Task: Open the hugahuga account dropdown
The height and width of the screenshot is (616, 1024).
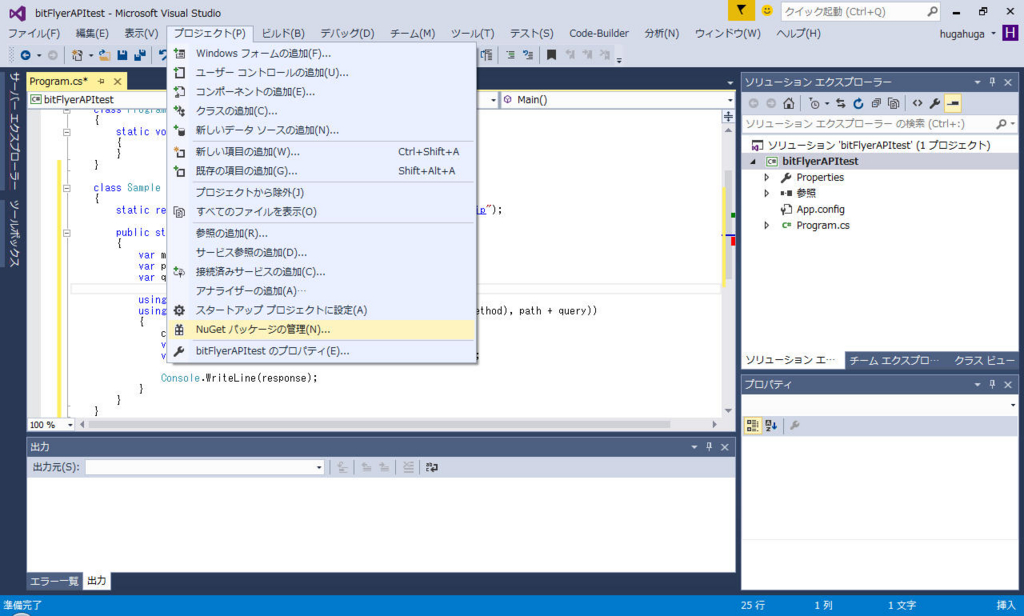Action: coord(968,34)
